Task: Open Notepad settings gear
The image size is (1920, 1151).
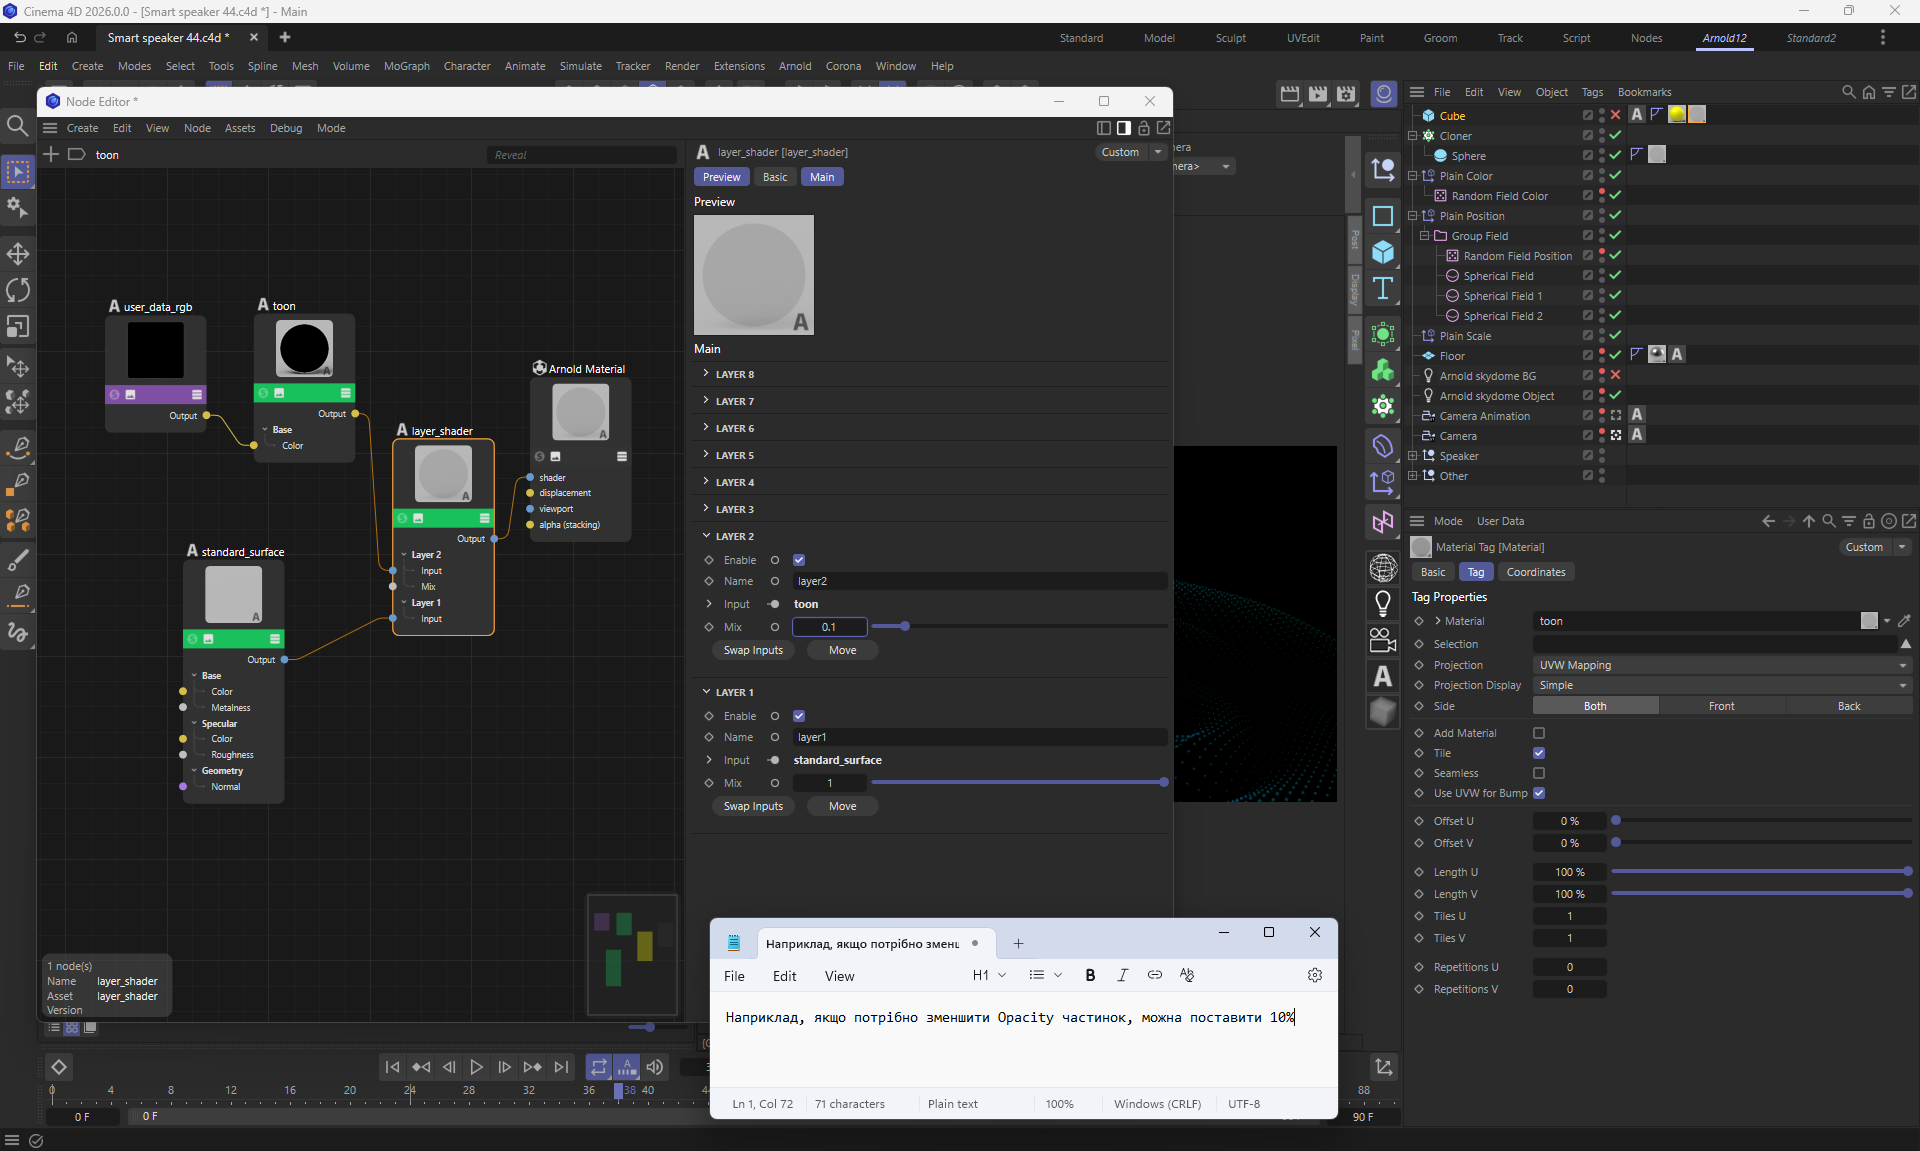Action: click(1315, 975)
